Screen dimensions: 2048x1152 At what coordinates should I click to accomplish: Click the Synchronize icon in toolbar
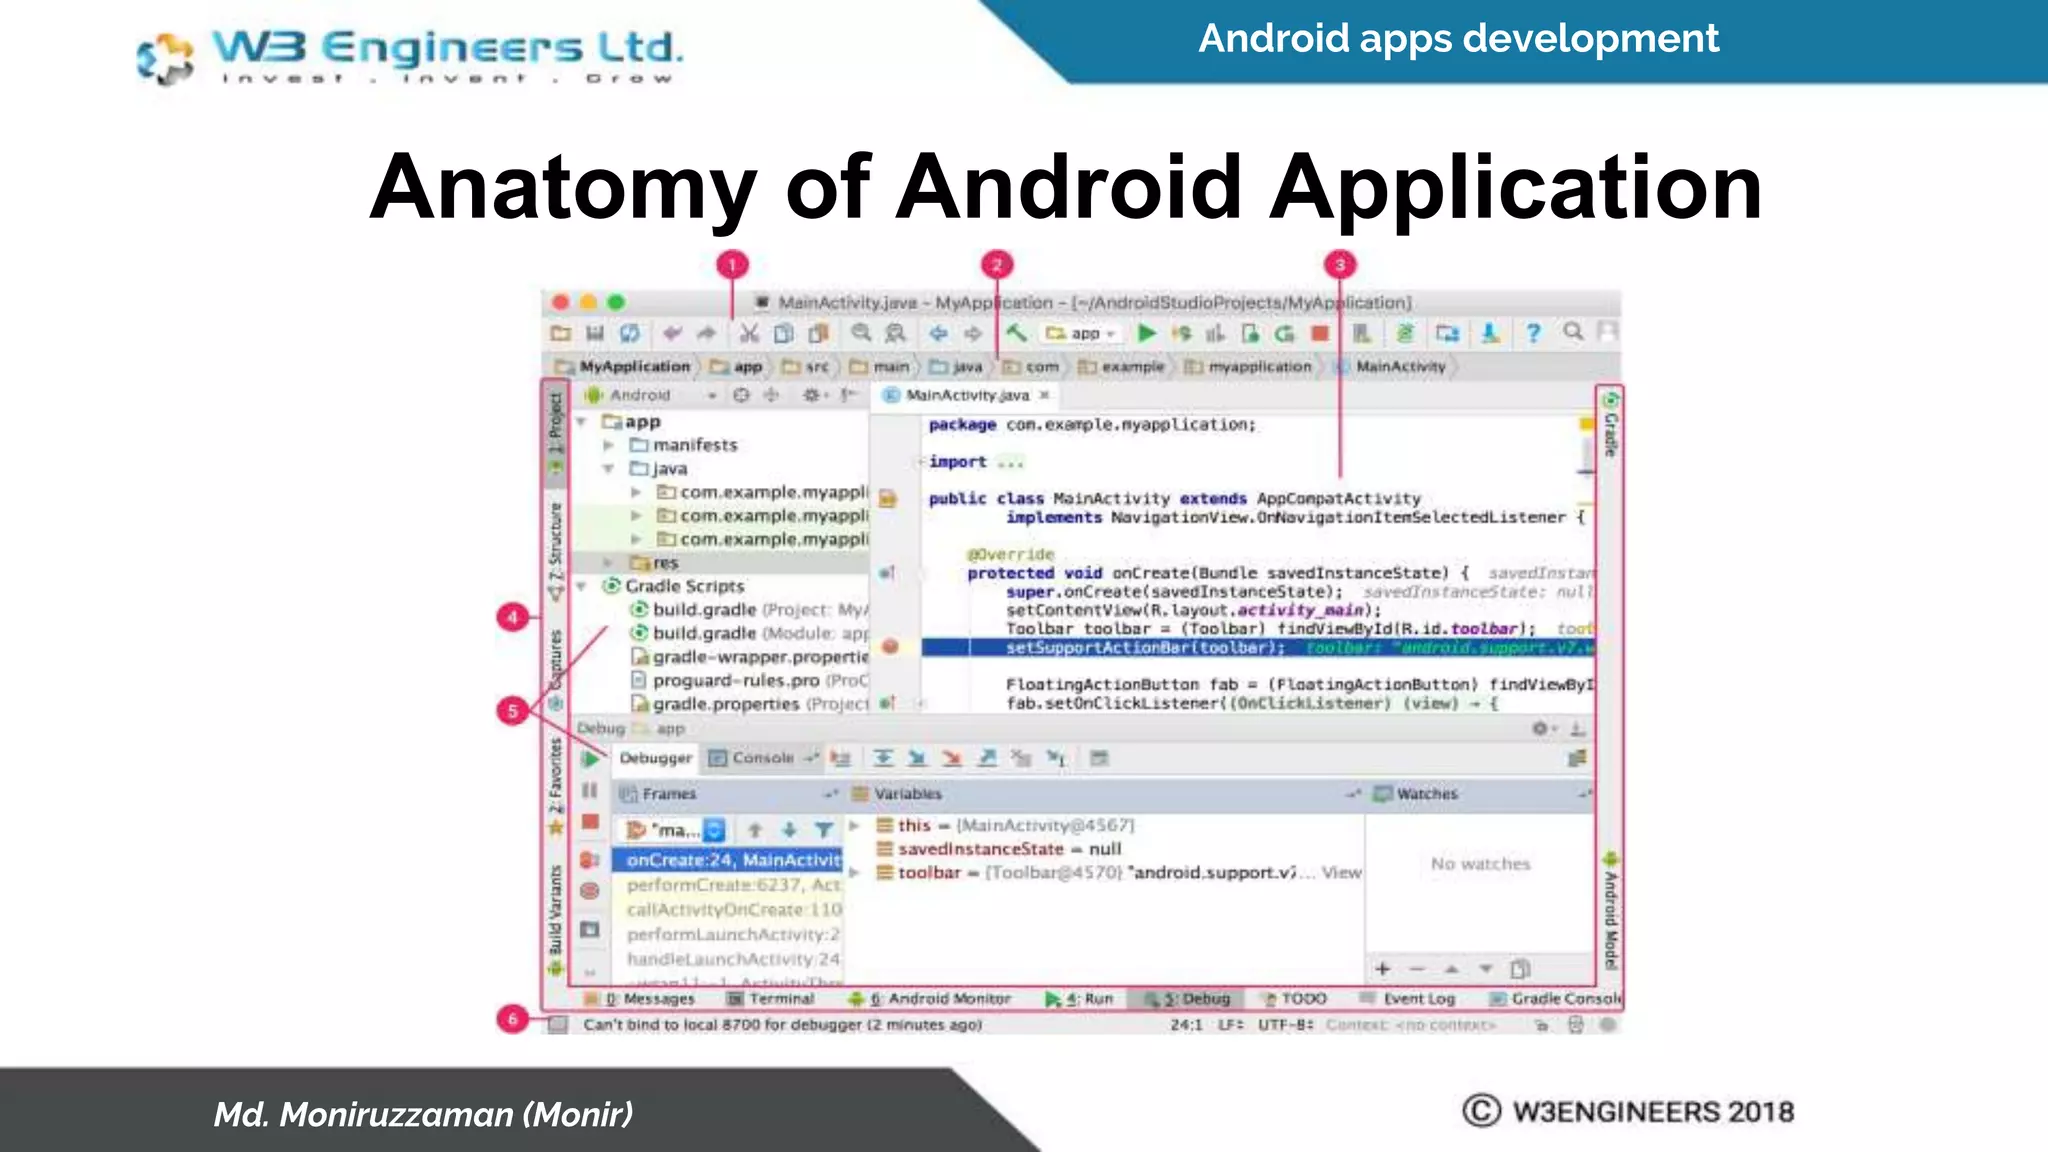[x=630, y=333]
